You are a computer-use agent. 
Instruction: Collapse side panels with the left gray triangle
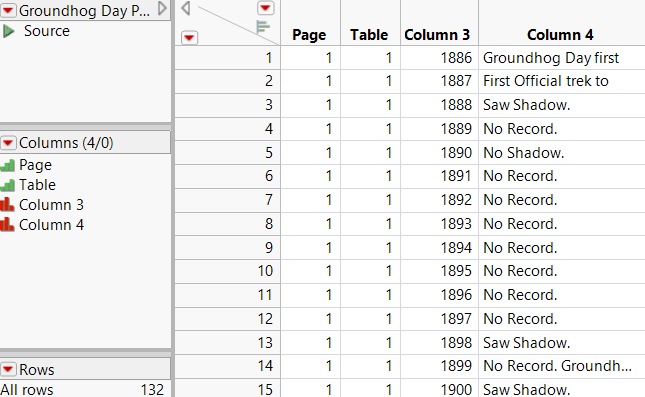point(186,8)
